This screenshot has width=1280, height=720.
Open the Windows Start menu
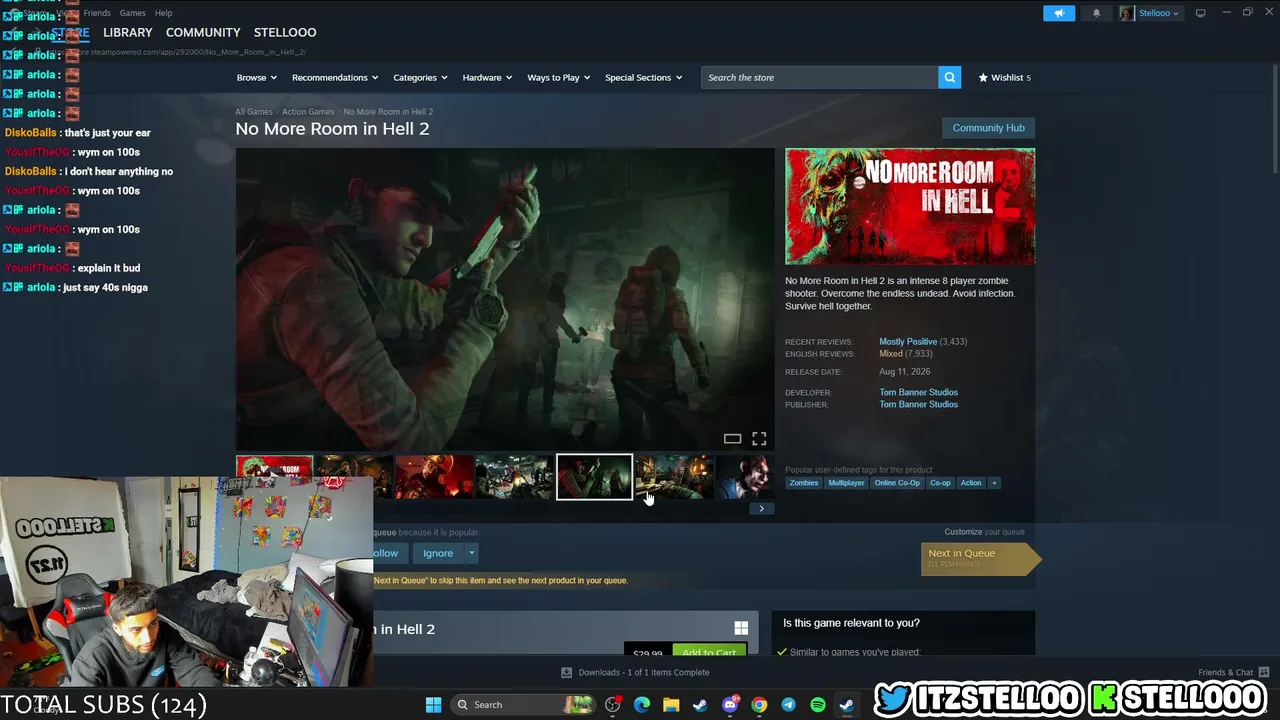(433, 705)
